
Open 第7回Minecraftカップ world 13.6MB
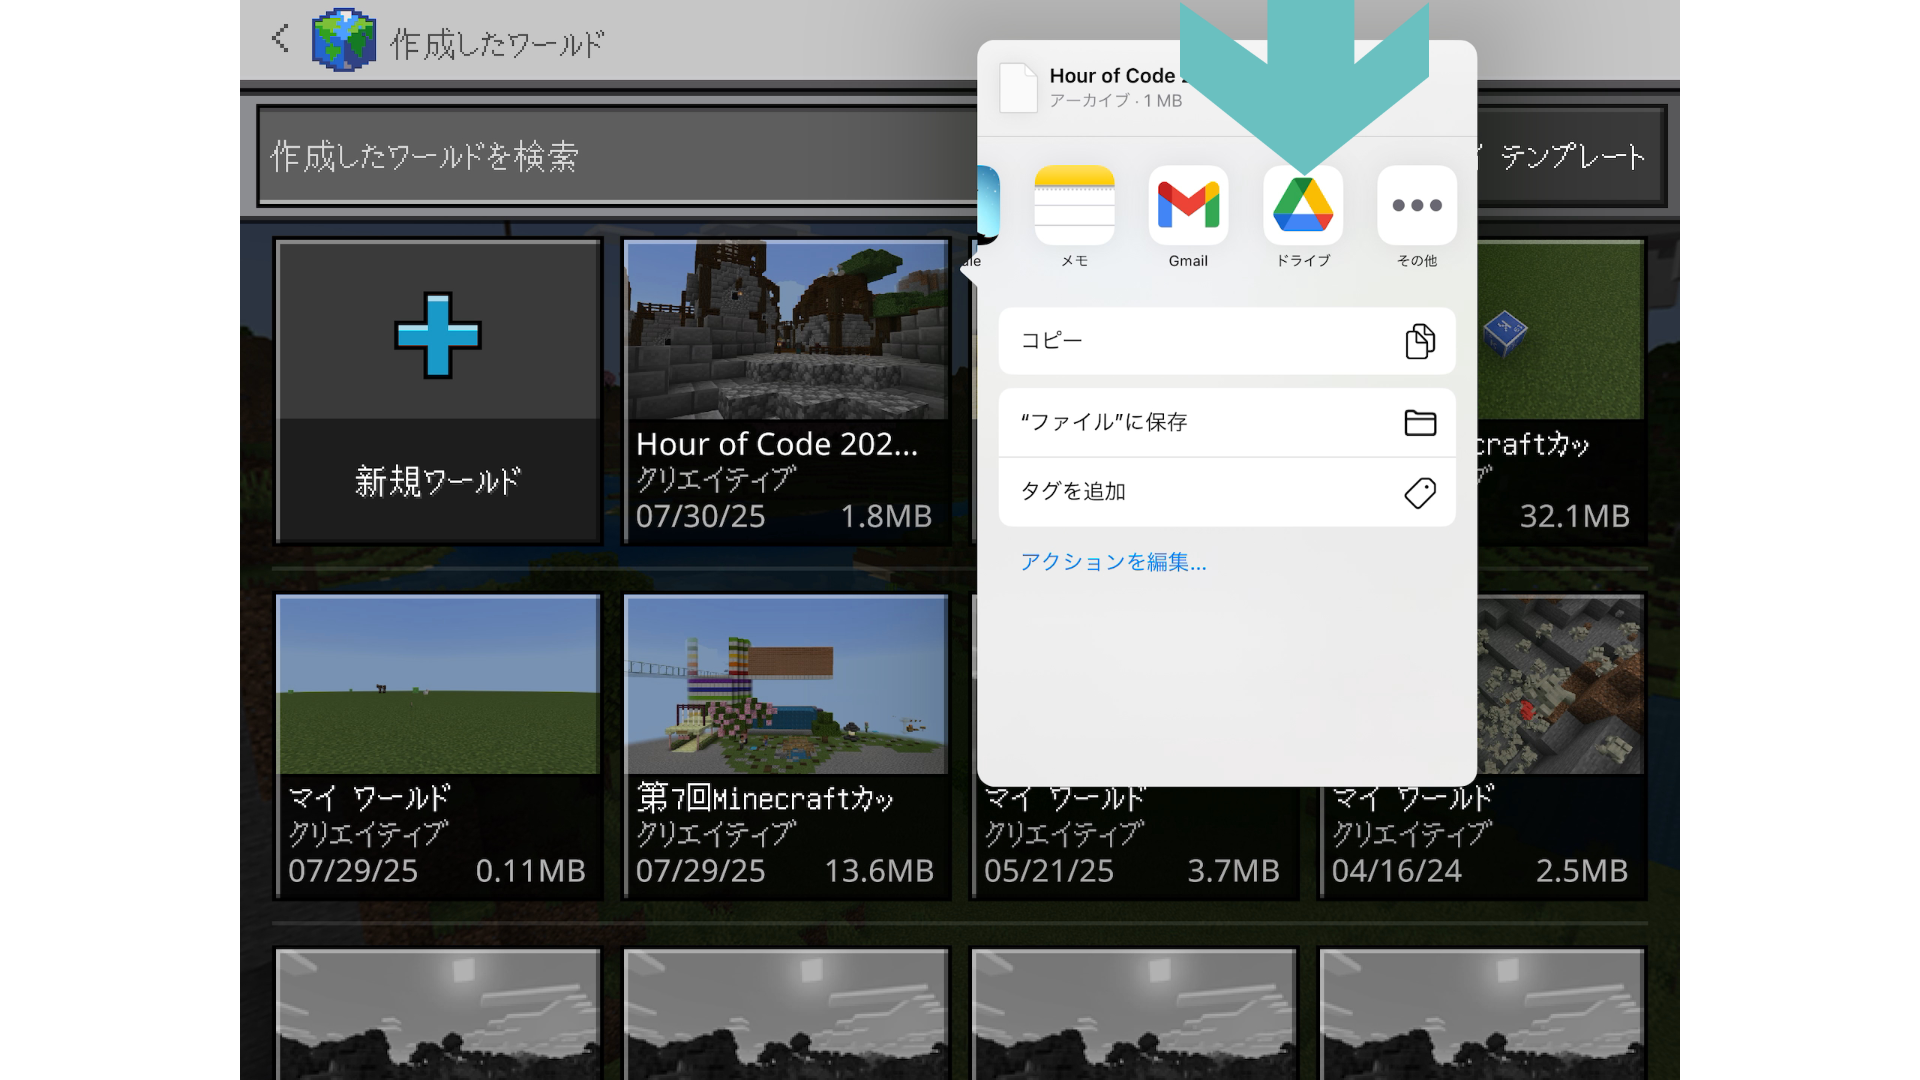pos(786,745)
